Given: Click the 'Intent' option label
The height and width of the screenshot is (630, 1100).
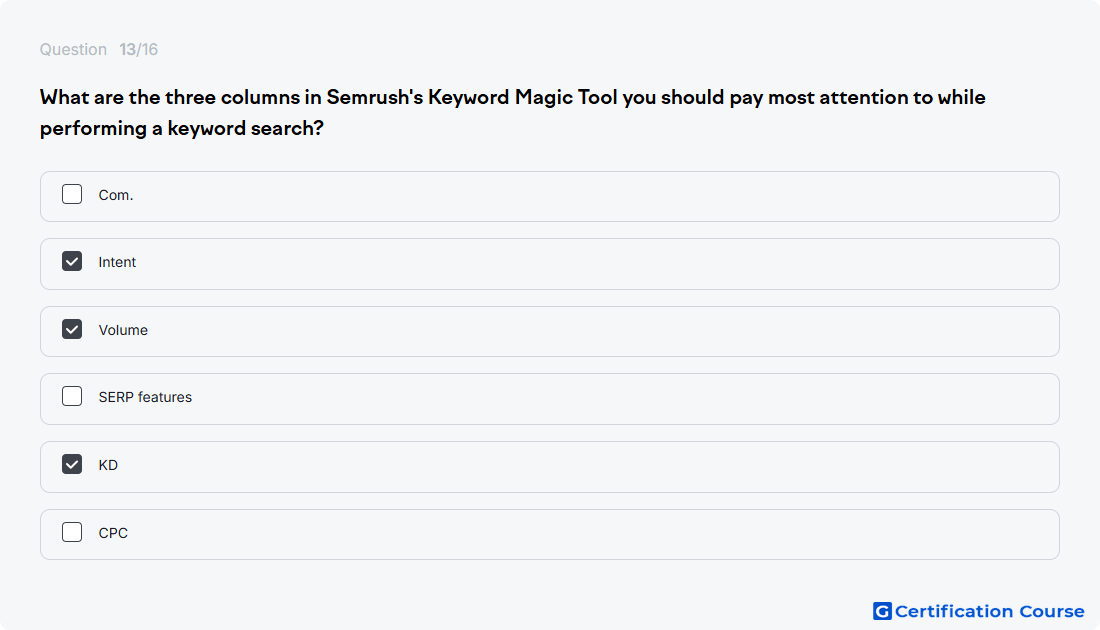Looking at the screenshot, I should 117,262.
